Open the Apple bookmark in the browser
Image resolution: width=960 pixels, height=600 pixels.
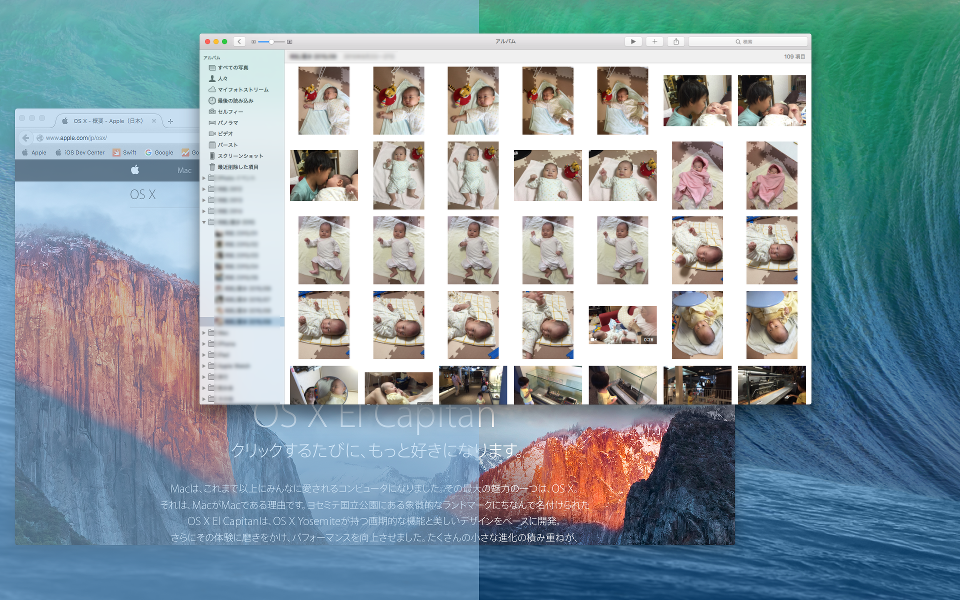(34, 152)
